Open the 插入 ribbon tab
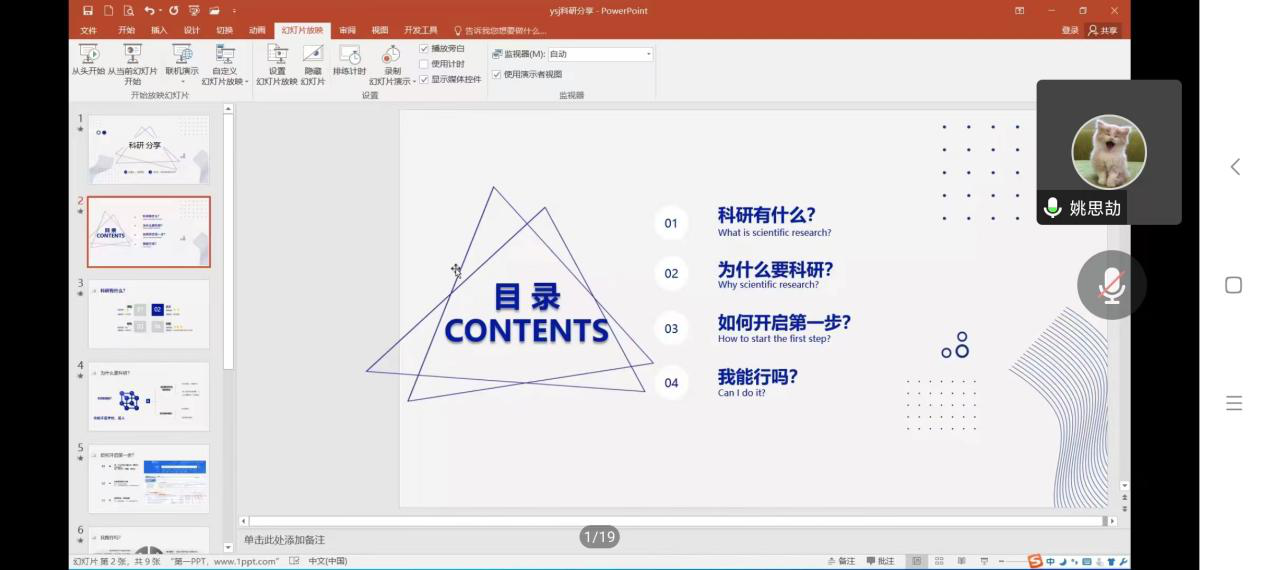The height and width of the screenshot is (570, 1268). 159,30
